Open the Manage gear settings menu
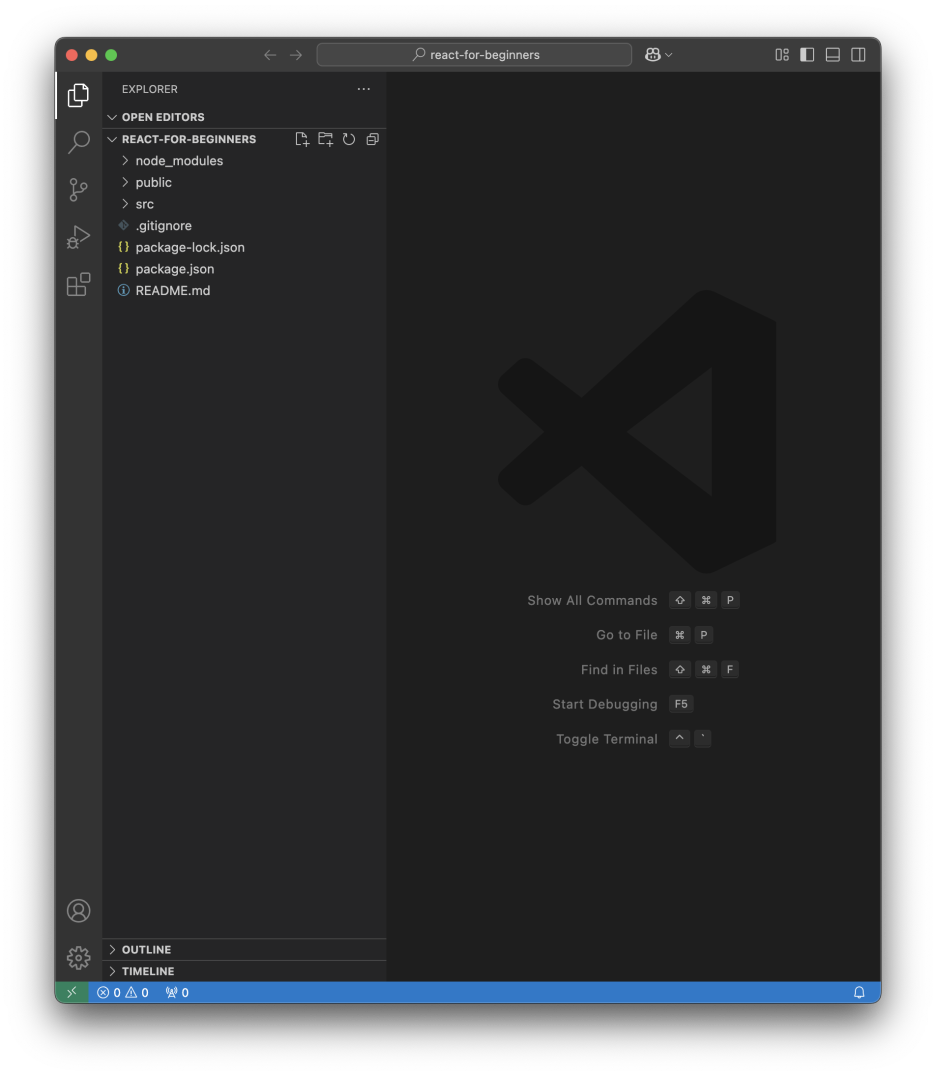Viewport: 936px width, 1076px height. tap(78, 957)
